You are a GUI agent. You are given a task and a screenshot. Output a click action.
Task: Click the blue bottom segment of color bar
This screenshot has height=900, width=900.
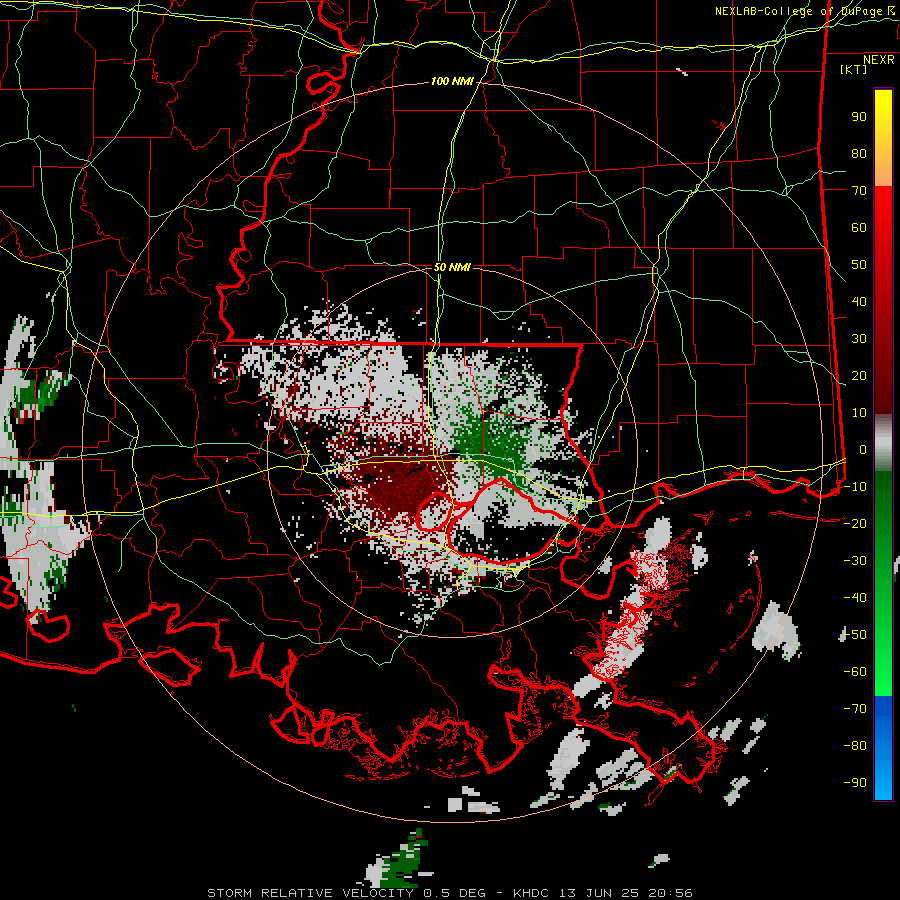pyautogui.click(x=883, y=747)
